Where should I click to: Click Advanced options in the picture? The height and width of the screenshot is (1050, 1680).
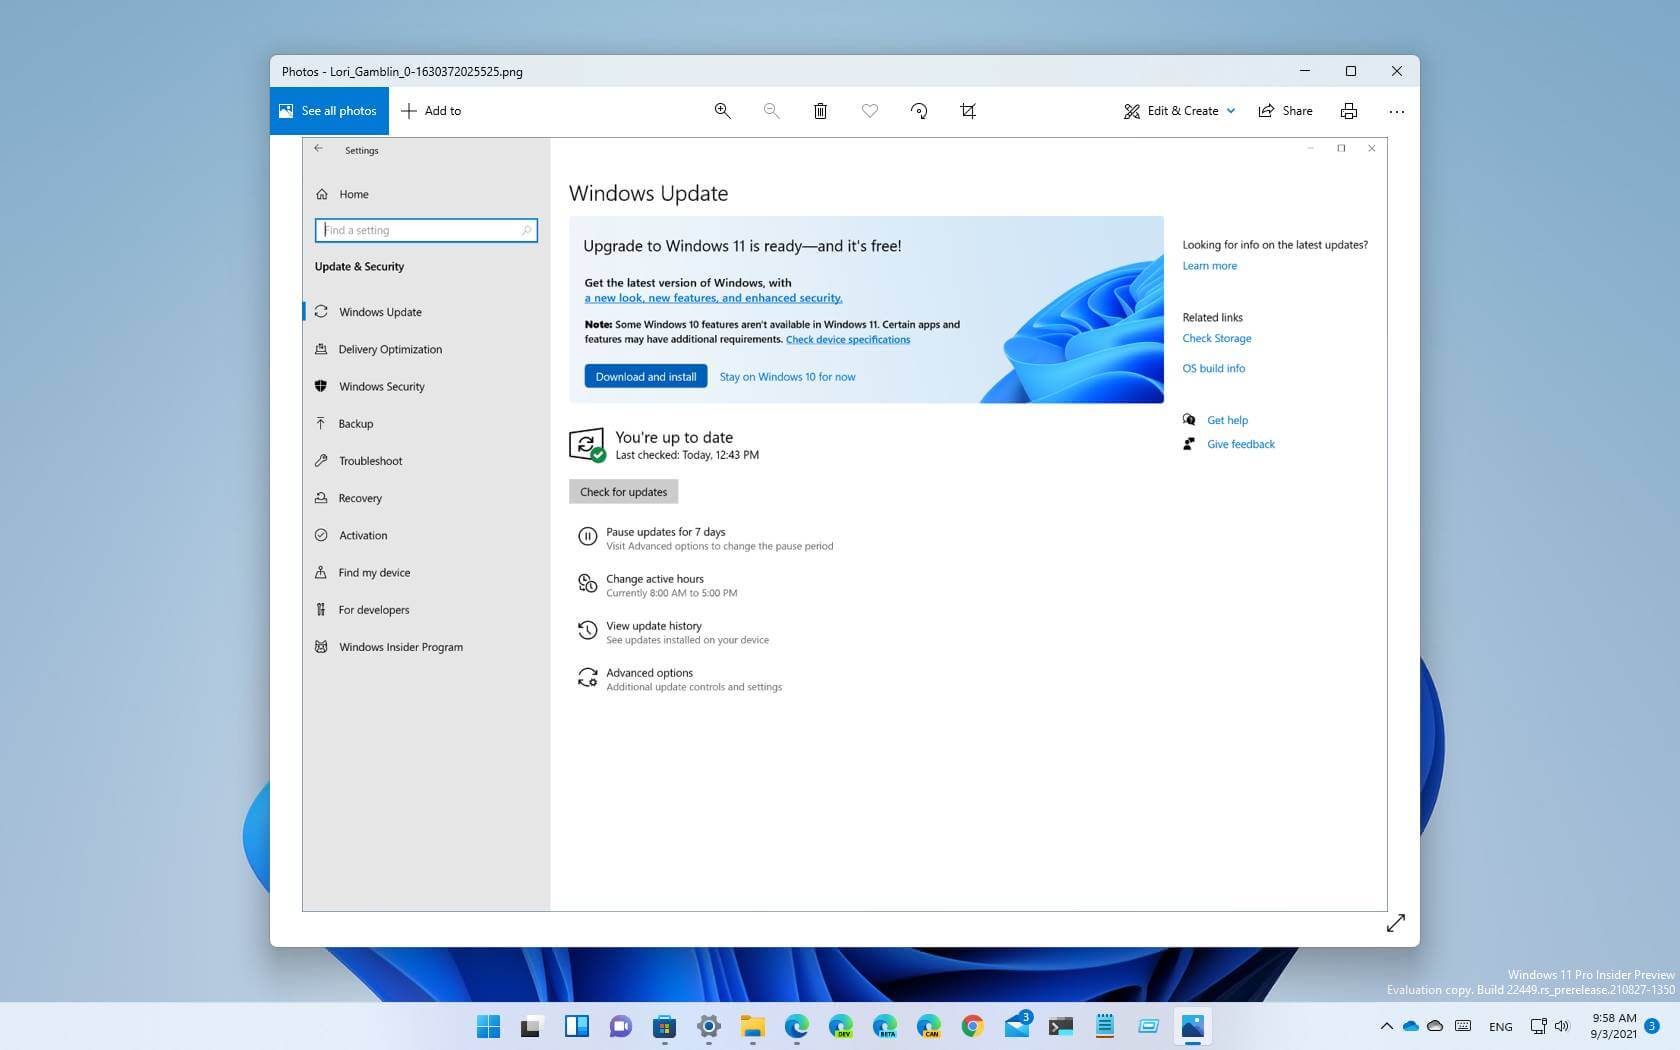[x=680, y=679]
